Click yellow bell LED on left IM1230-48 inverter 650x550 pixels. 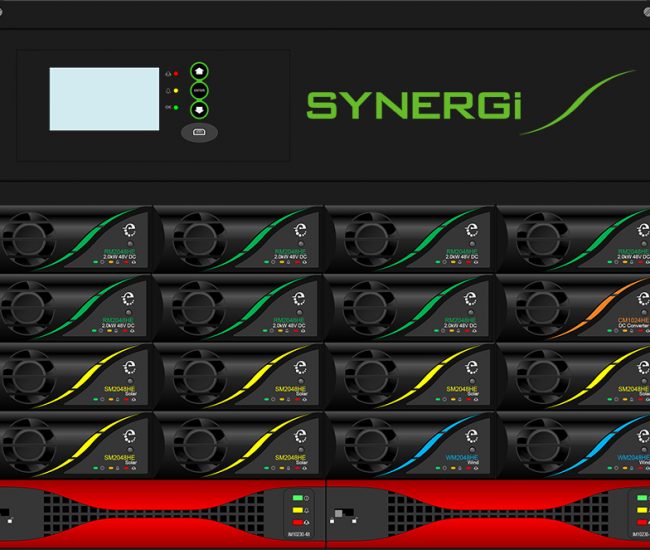tap(298, 510)
